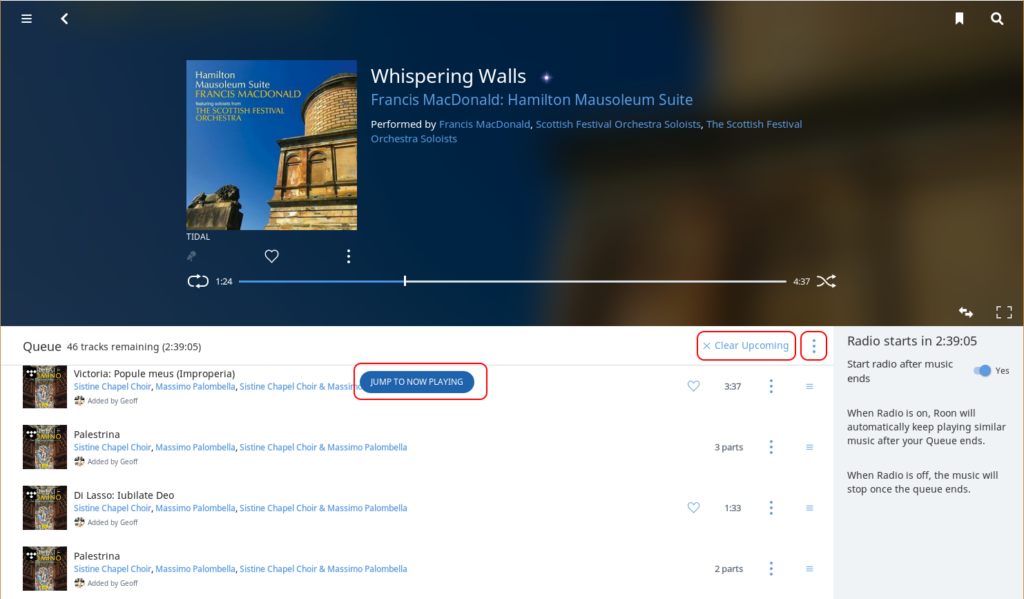Open Scottish Festival Orchestra Soloists link
This screenshot has width=1024, height=599.
coord(618,124)
